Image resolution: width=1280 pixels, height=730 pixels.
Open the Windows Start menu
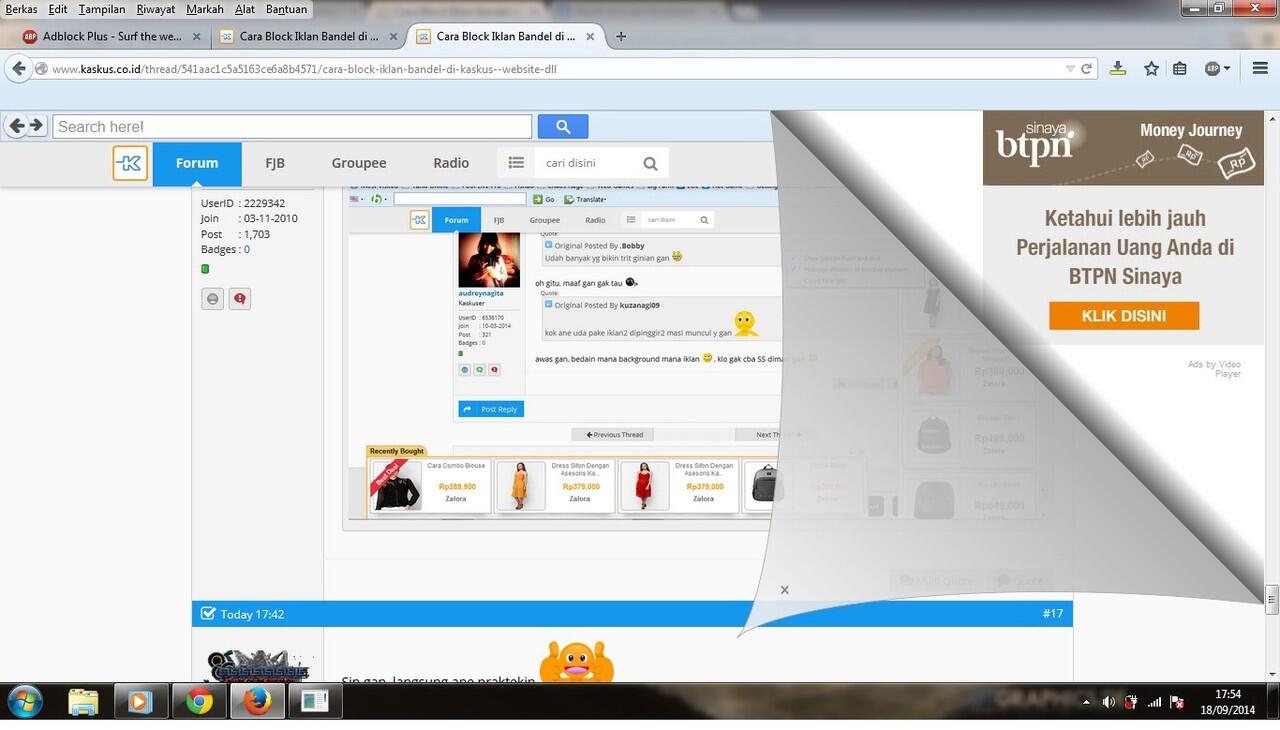coord(24,702)
